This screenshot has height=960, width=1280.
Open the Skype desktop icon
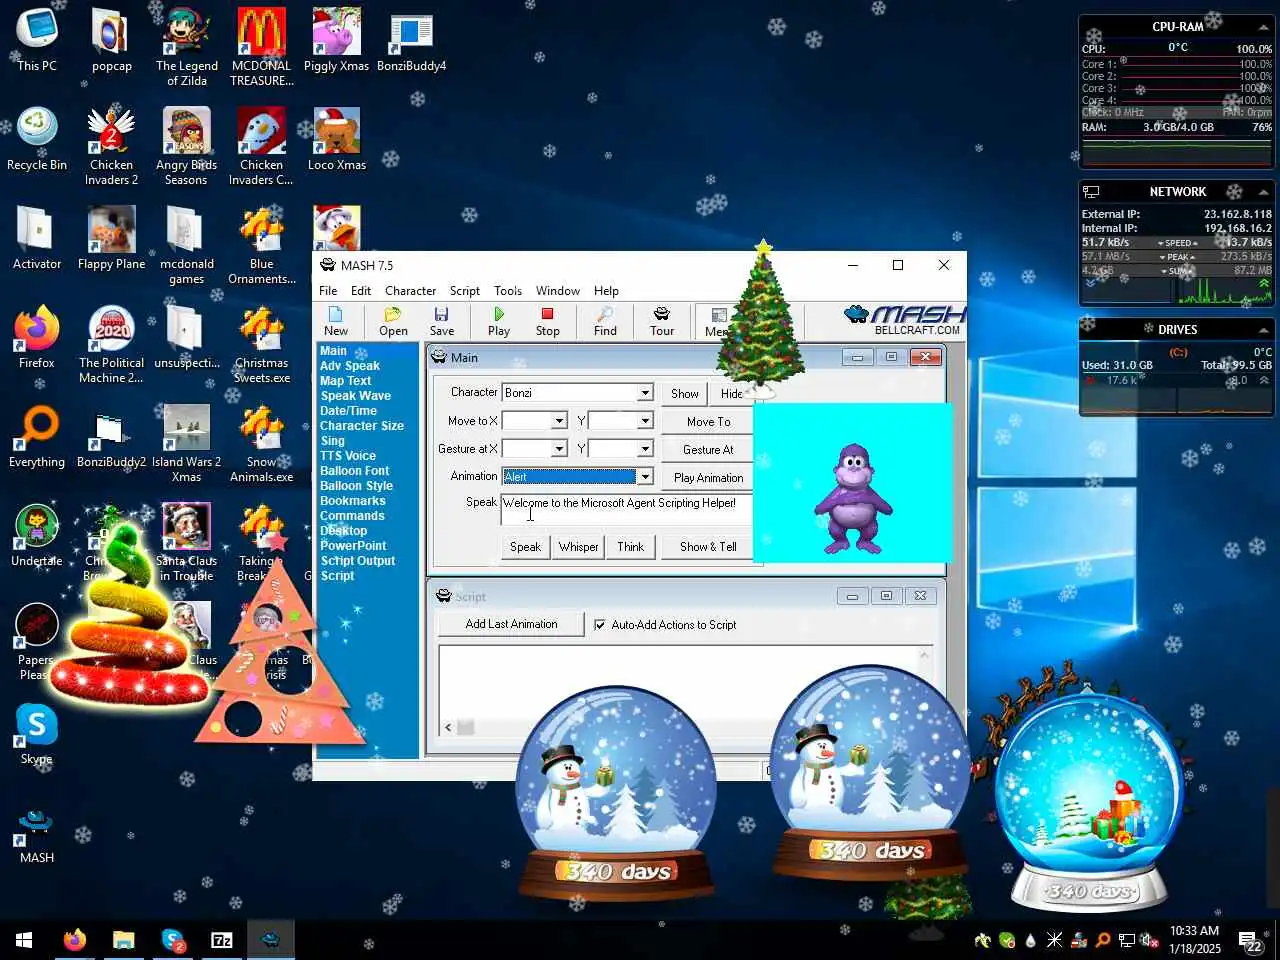[37, 734]
